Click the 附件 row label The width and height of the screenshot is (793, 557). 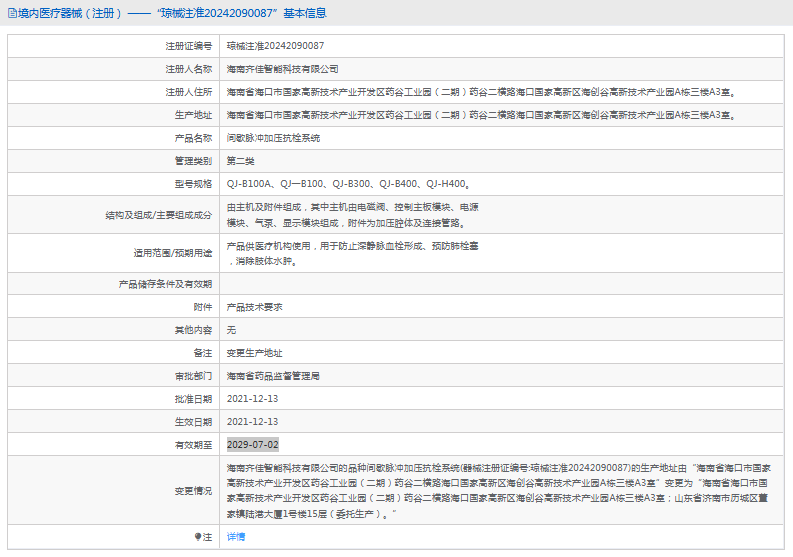point(203,307)
